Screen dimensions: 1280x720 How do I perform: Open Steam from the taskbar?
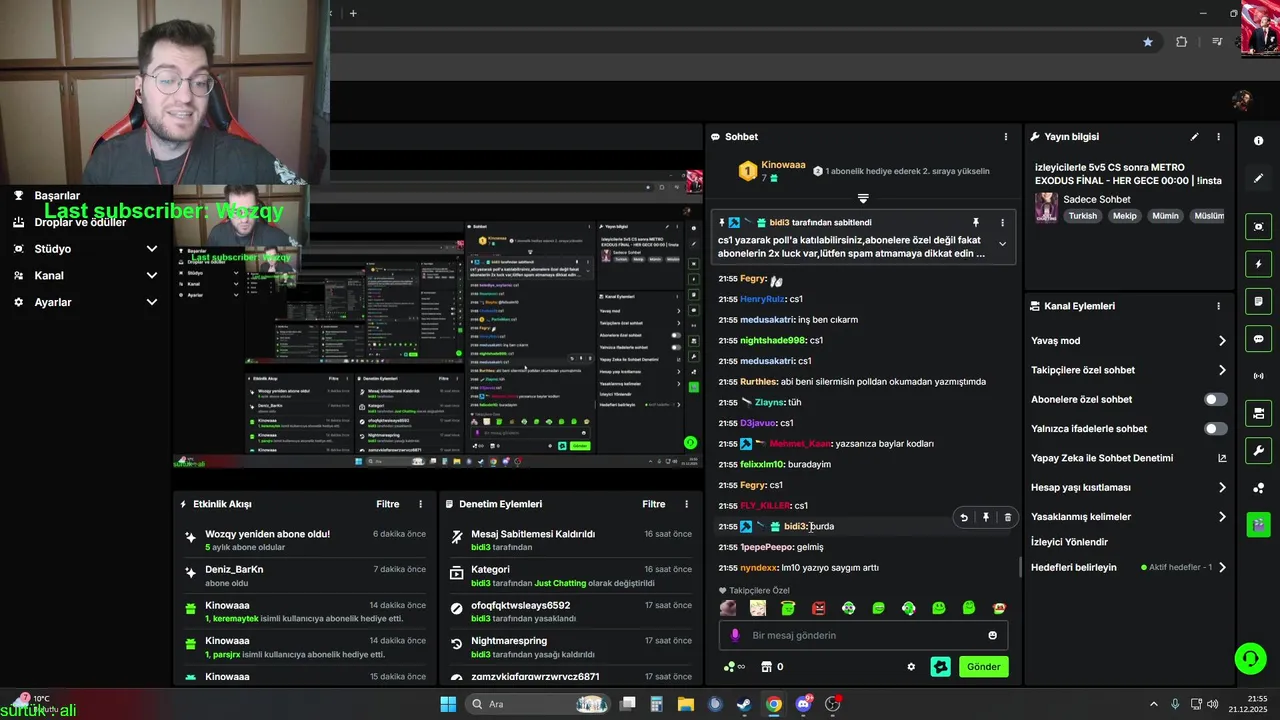click(744, 704)
